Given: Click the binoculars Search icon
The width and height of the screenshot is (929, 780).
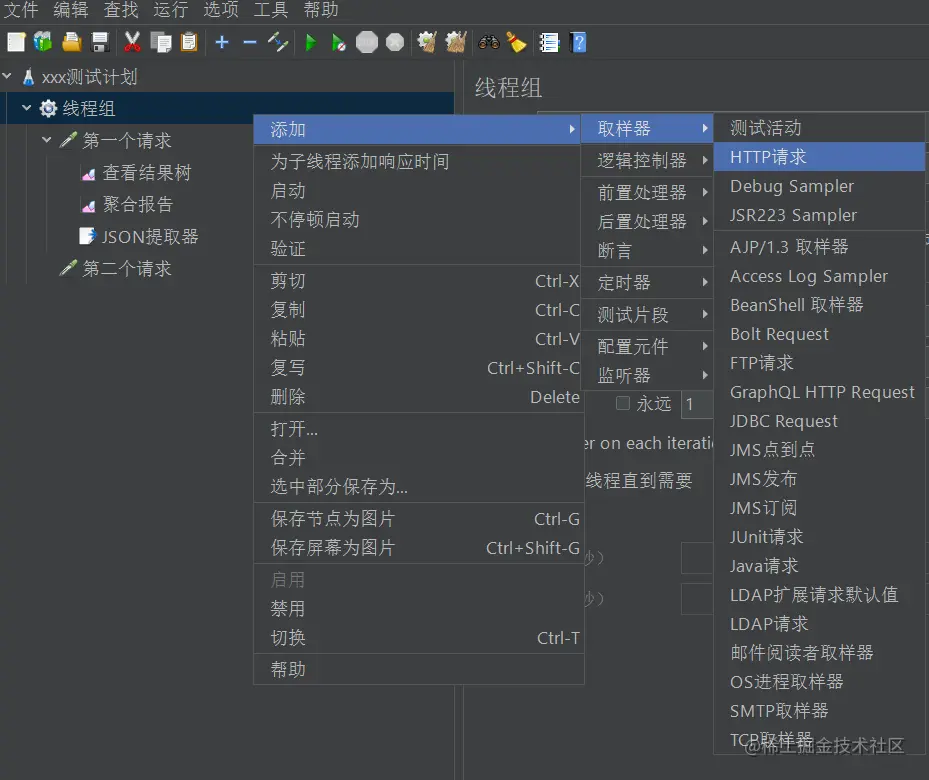Looking at the screenshot, I should click(x=489, y=43).
